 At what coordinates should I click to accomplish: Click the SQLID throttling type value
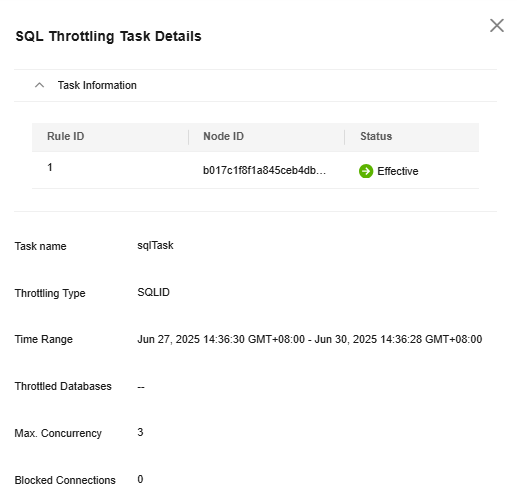[x=153, y=292]
